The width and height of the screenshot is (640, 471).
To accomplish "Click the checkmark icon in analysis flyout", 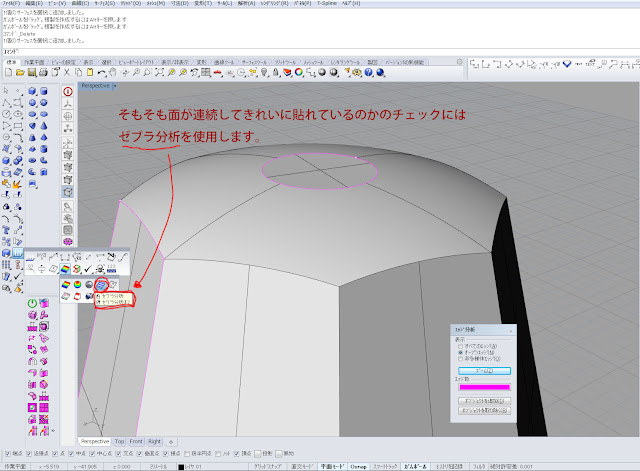I will [88, 269].
